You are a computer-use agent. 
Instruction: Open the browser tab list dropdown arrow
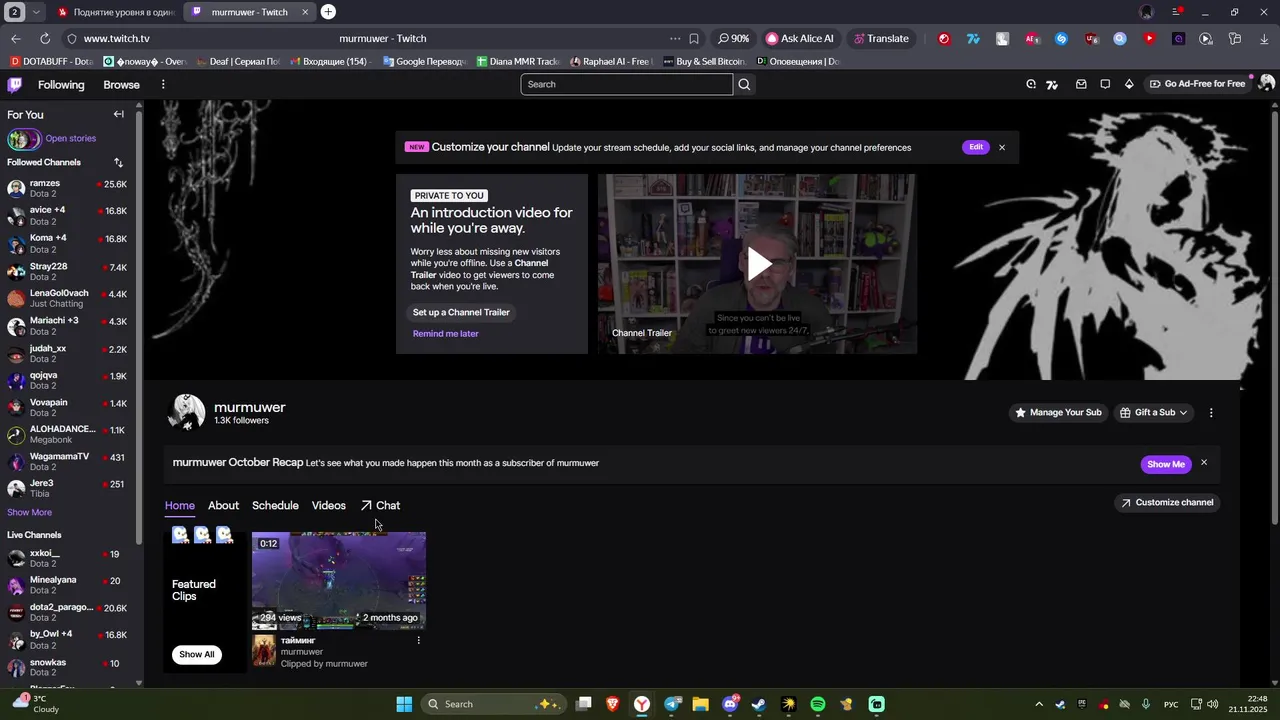click(x=36, y=12)
